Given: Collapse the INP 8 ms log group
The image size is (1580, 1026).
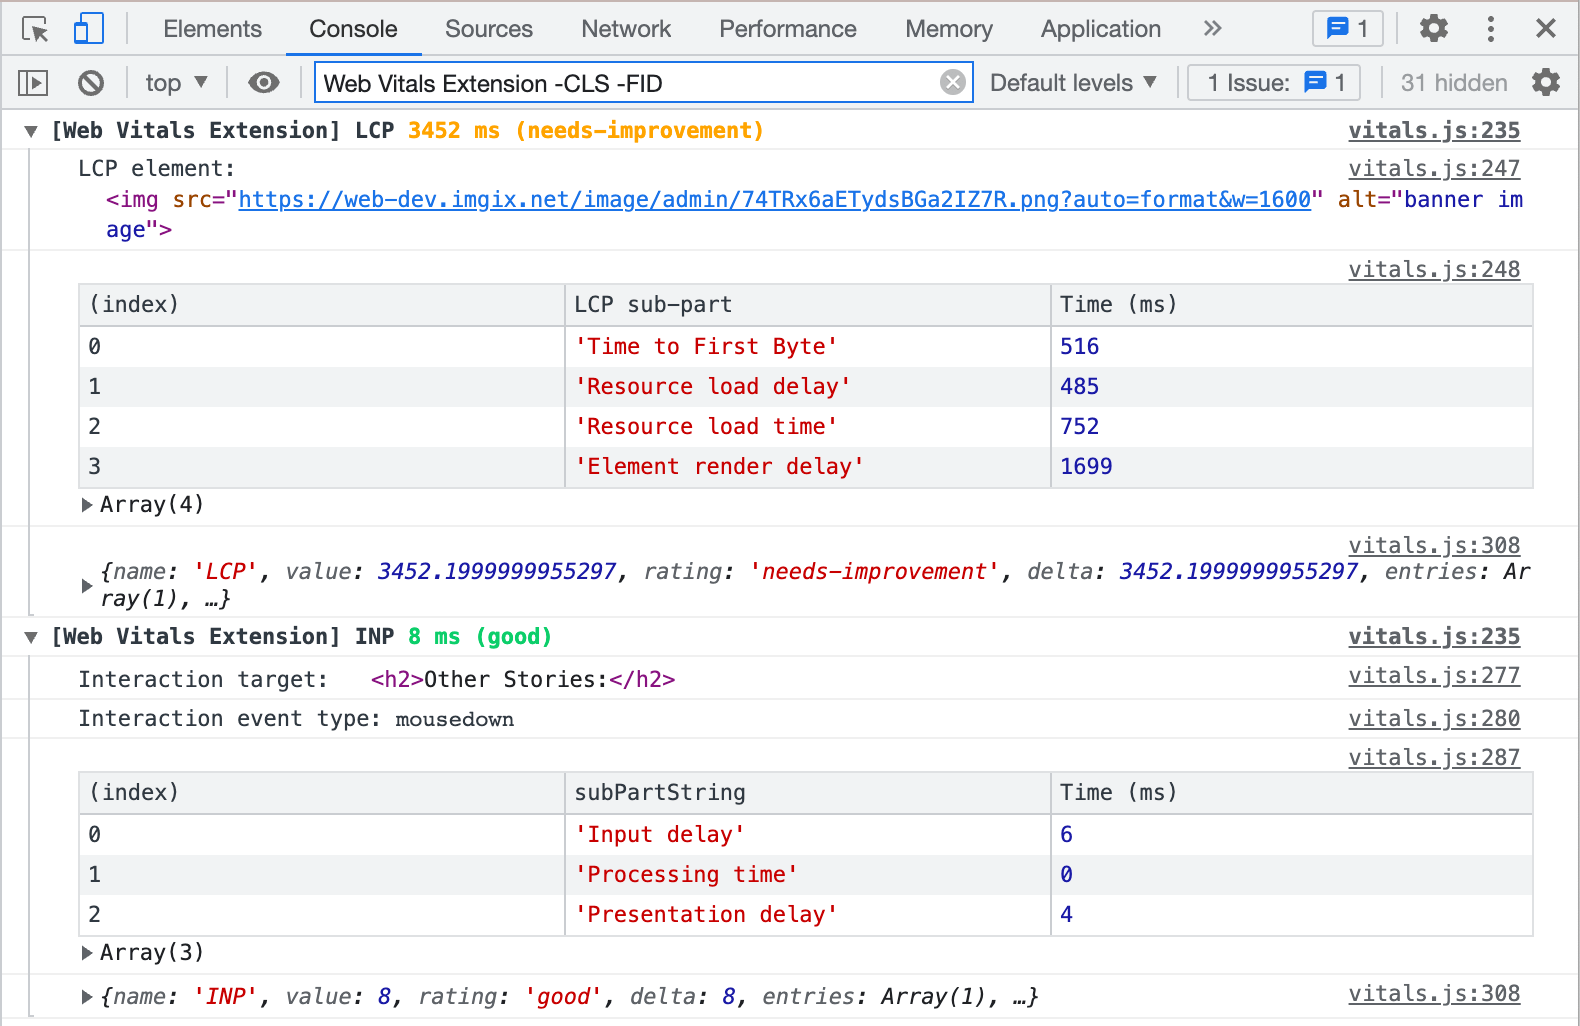Looking at the screenshot, I should 31,637.
